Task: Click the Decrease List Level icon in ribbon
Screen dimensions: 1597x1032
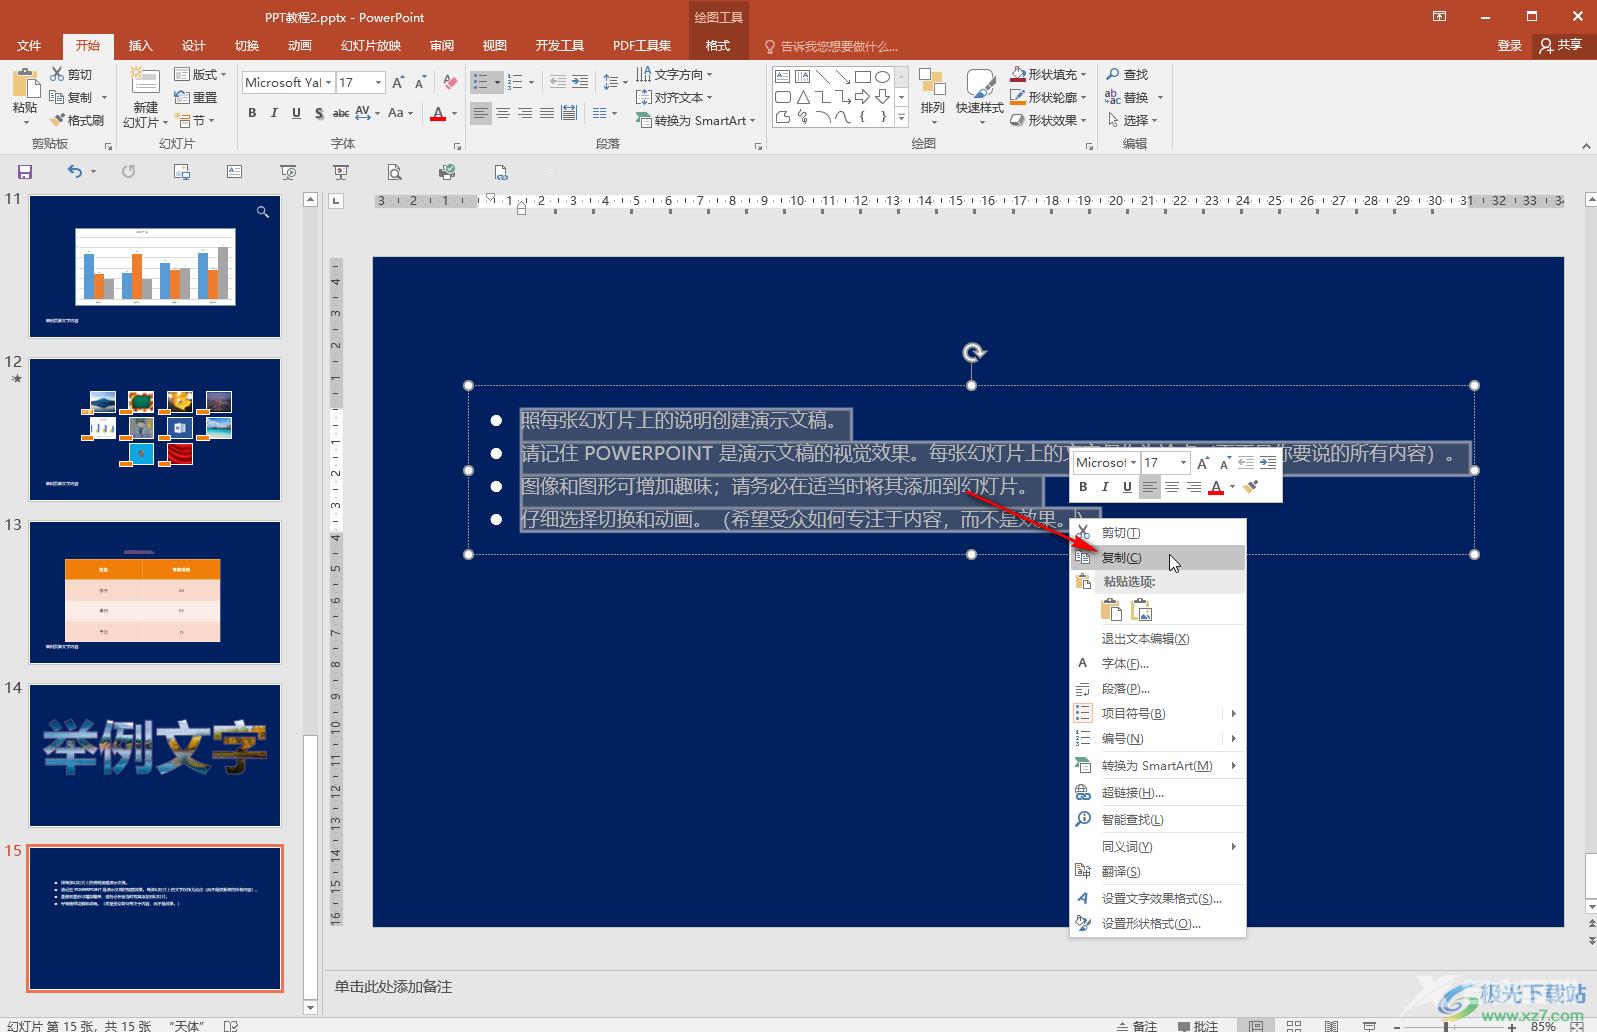Action: pos(558,82)
